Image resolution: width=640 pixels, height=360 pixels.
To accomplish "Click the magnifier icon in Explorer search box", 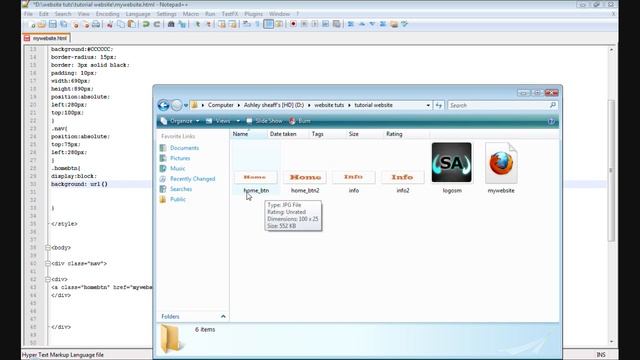I will (553, 105).
